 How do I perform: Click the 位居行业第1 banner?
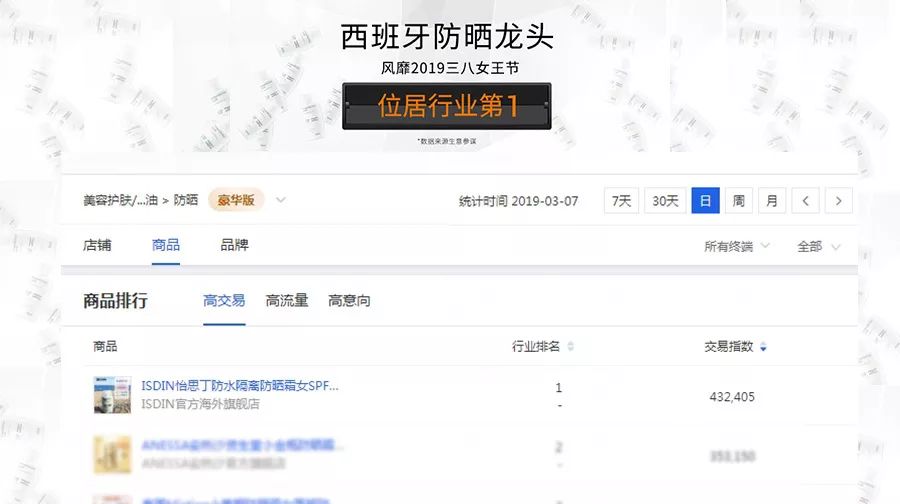(x=447, y=106)
